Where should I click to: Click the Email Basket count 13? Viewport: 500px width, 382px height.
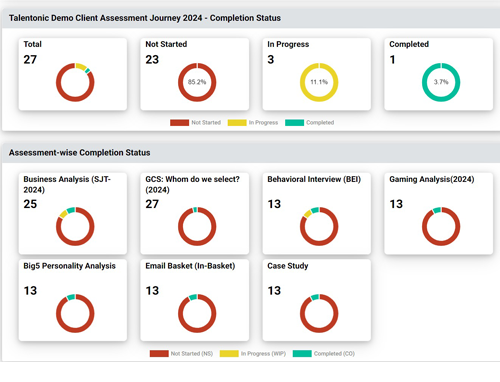point(152,291)
